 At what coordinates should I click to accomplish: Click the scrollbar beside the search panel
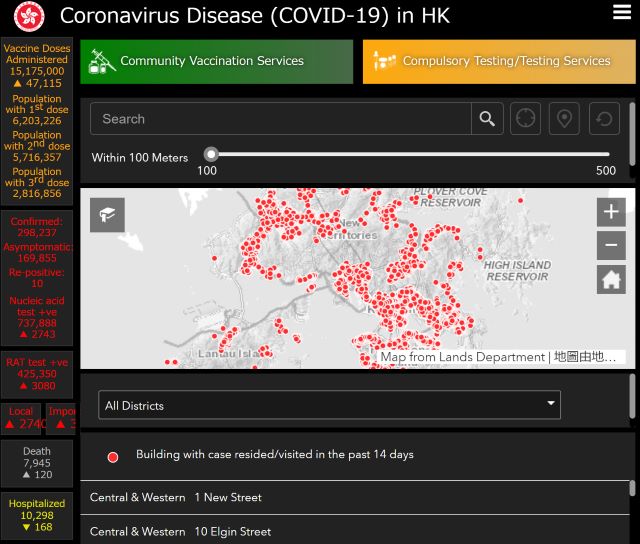tap(632, 135)
